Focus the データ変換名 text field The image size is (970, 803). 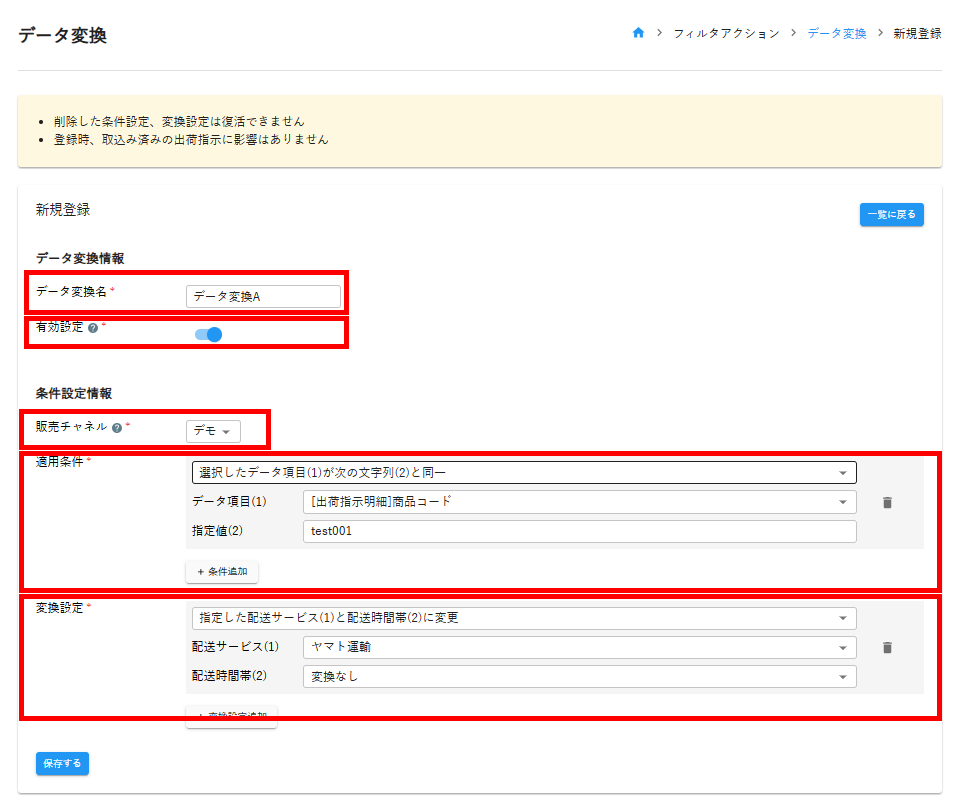click(x=263, y=297)
